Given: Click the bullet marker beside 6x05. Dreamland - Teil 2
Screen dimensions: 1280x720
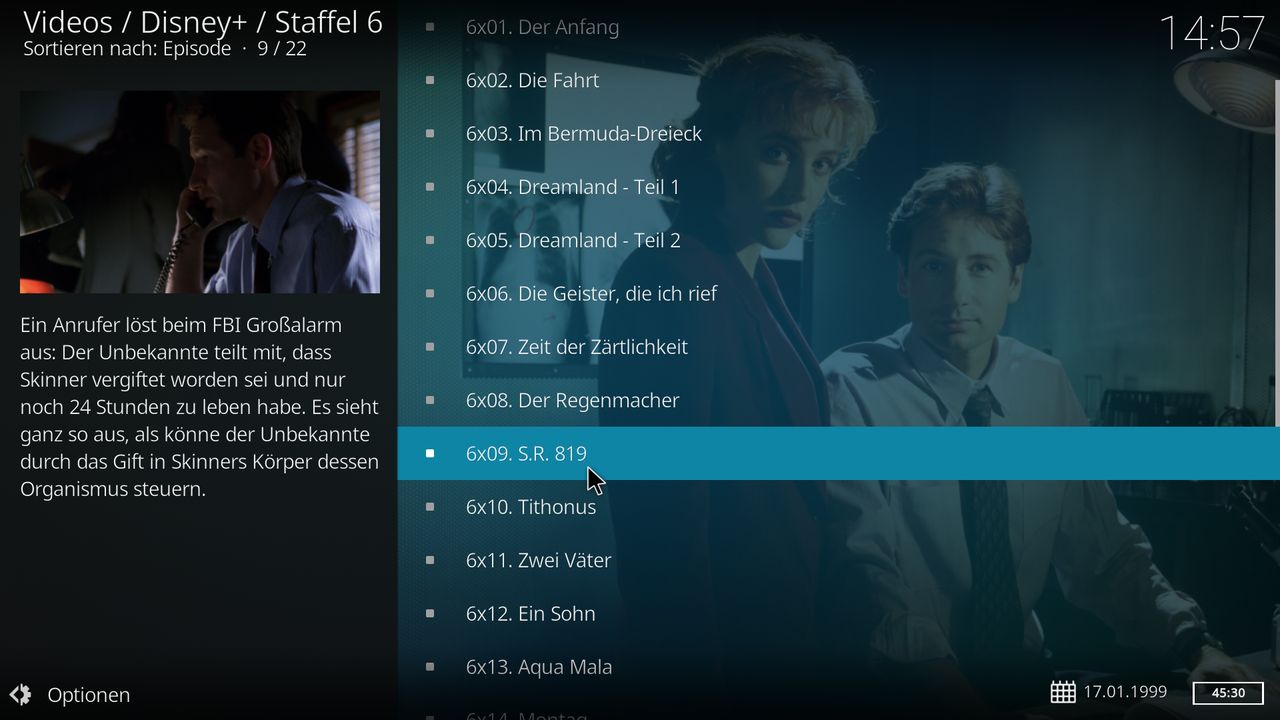Looking at the screenshot, I should point(430,240).
